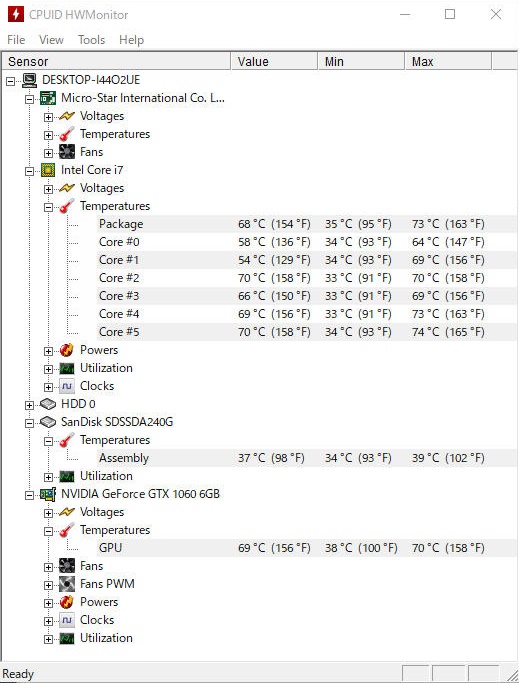This screenshot has height=683, width=519.
Task: Click the Value column header
Action: (274, 61)
